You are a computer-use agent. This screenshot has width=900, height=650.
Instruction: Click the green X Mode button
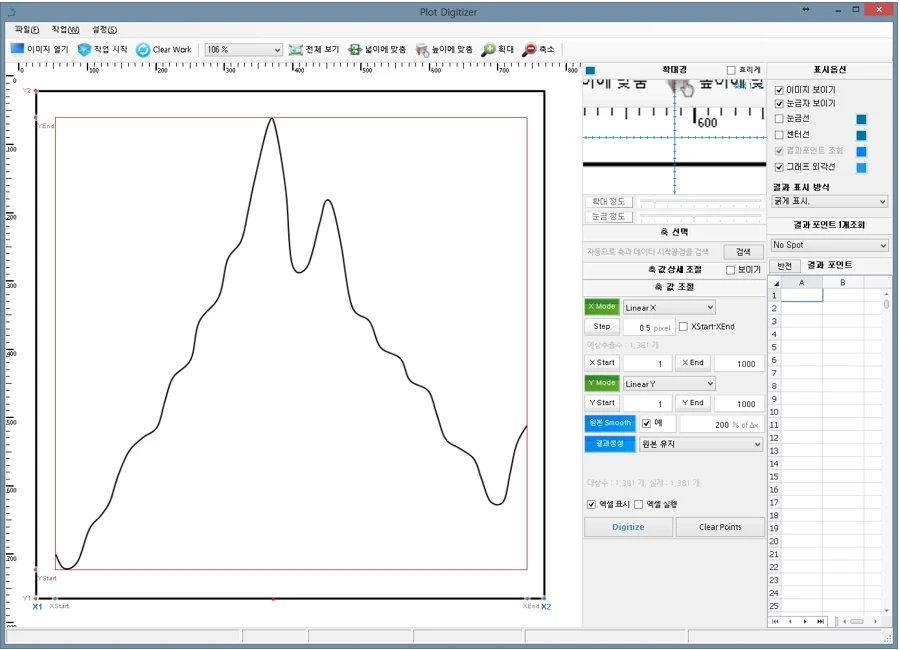point(602,307)
